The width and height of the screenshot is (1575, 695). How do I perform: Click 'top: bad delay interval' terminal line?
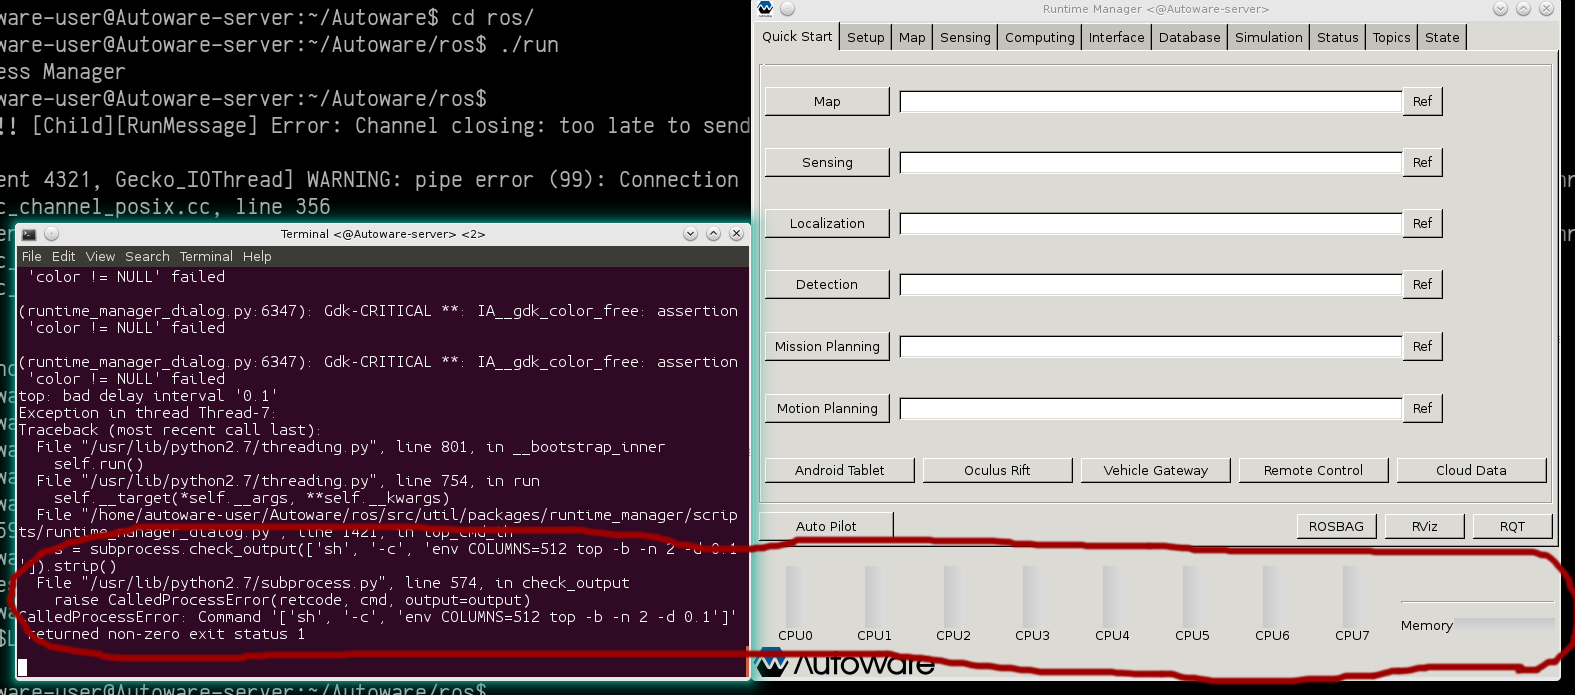tap(148, 396)
